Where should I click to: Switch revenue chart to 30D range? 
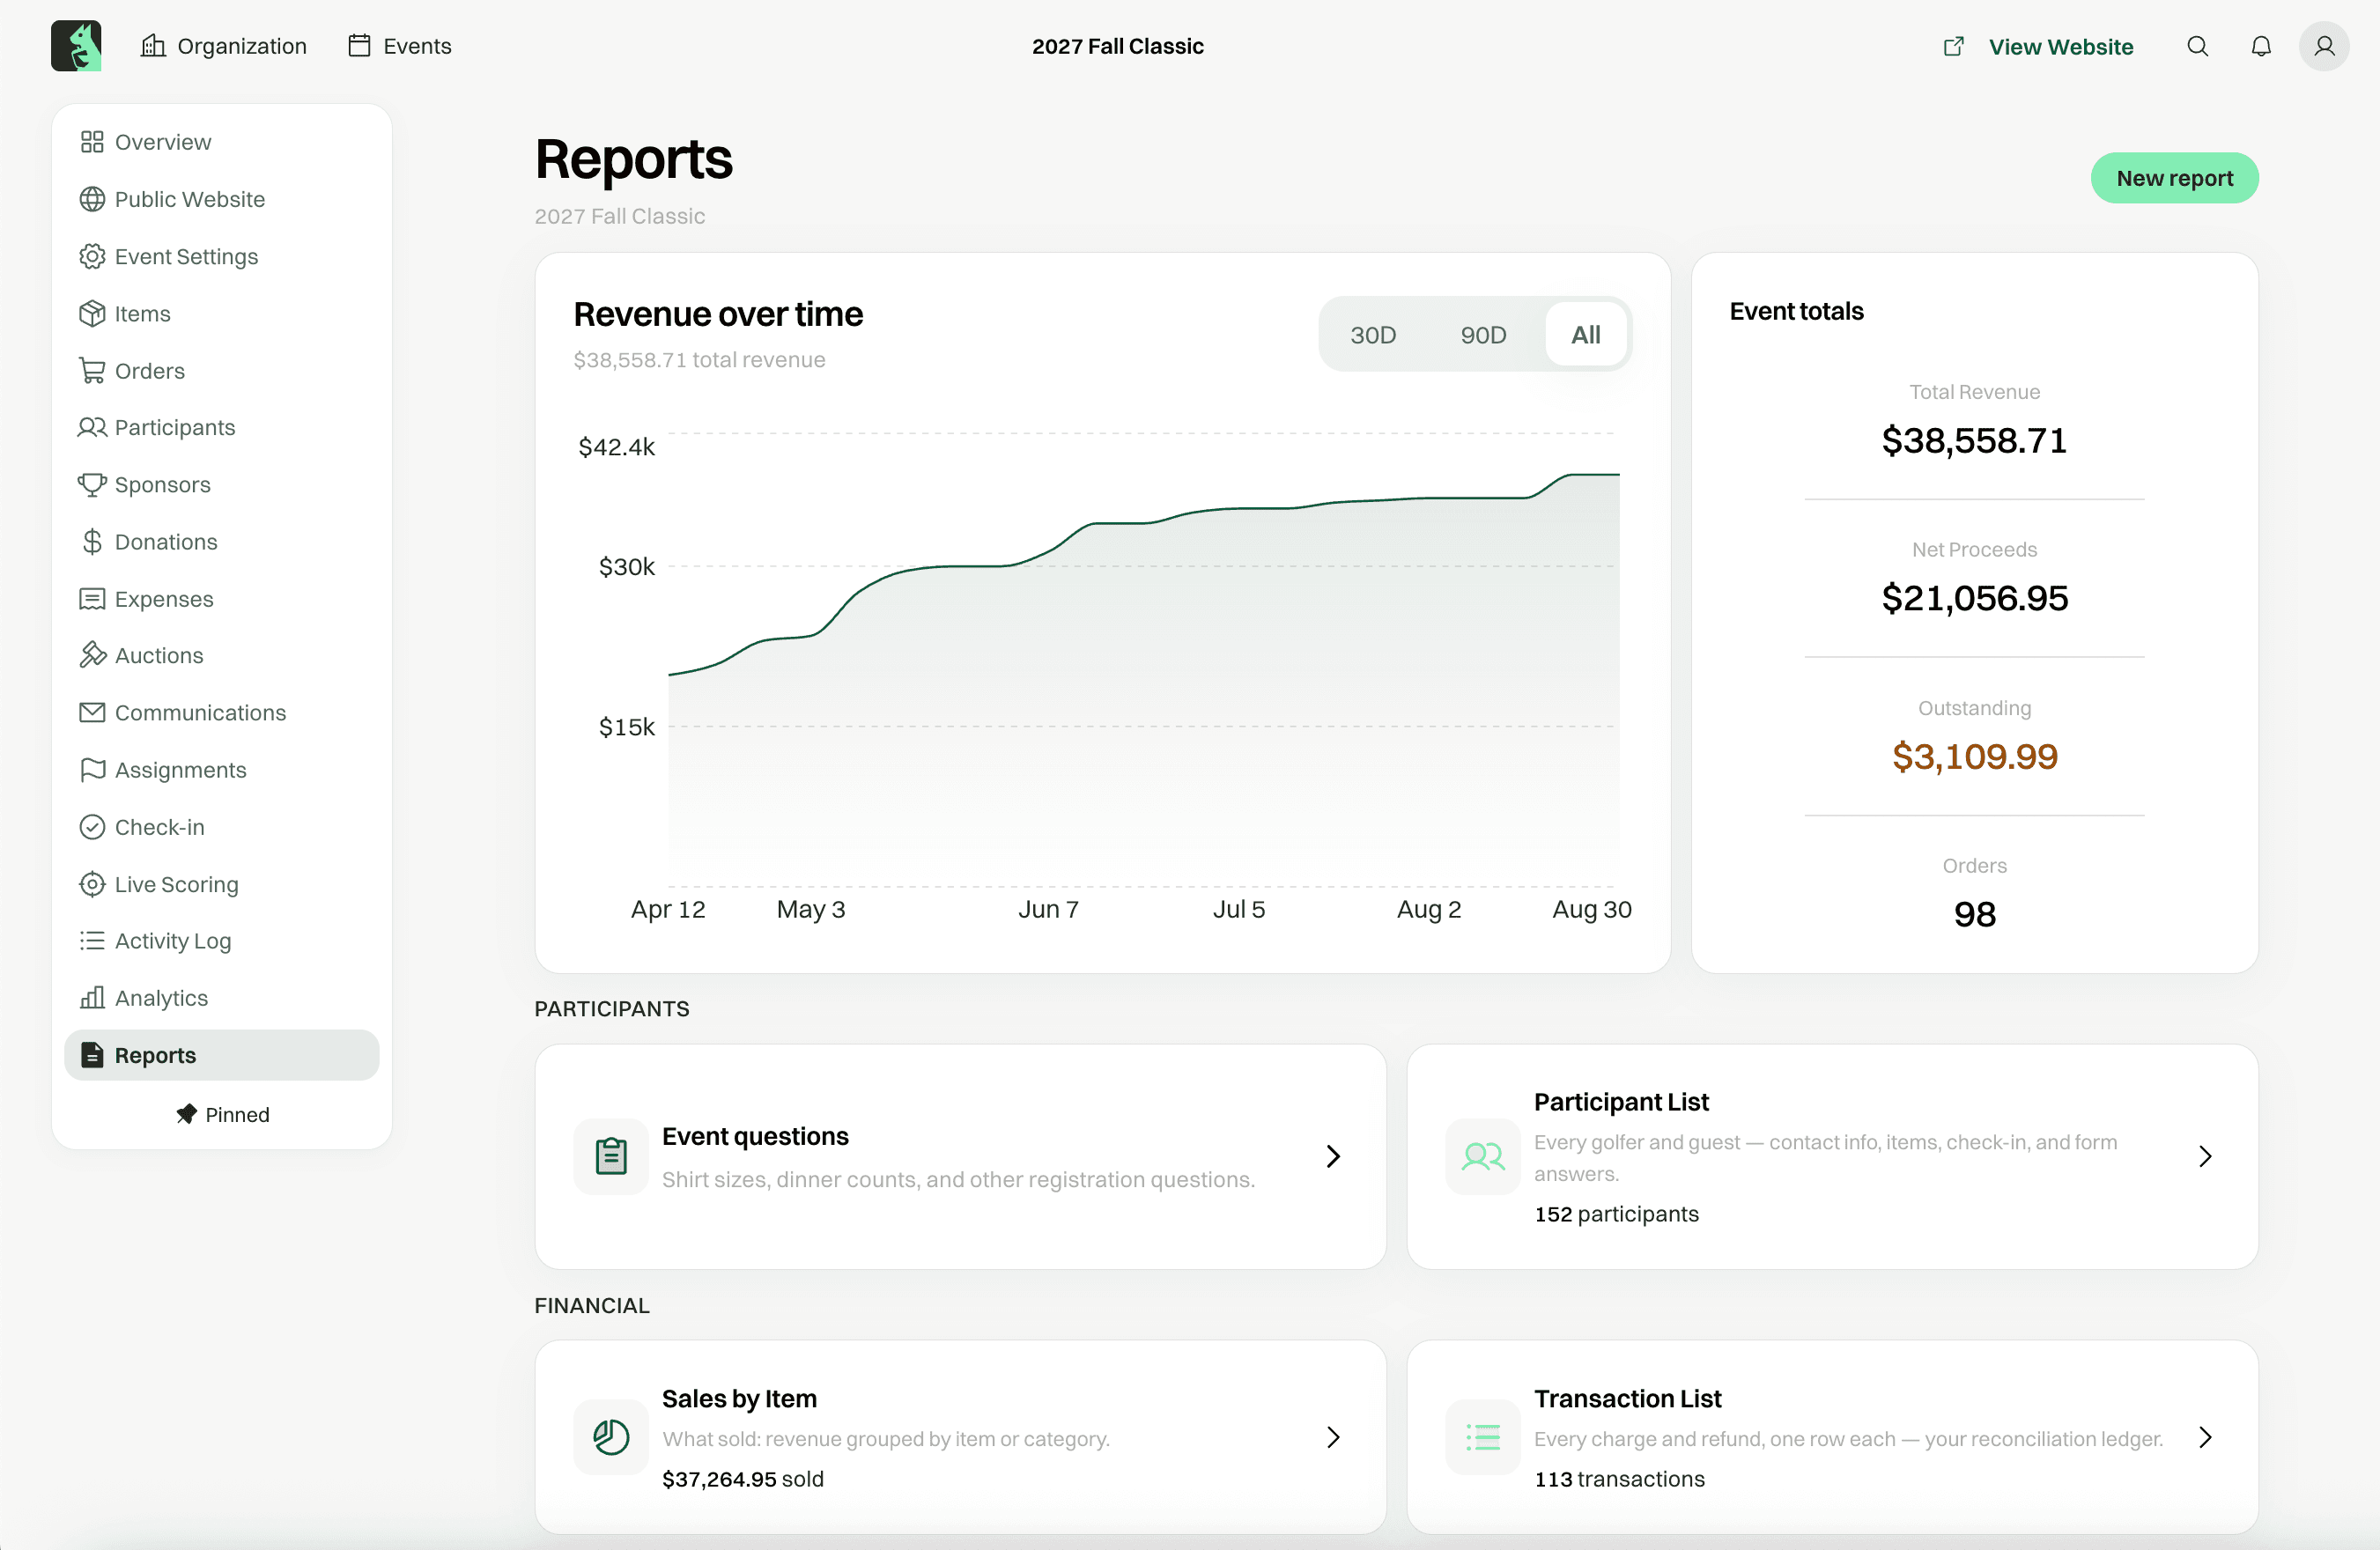pyautogui.click(x=1373, y=334)
